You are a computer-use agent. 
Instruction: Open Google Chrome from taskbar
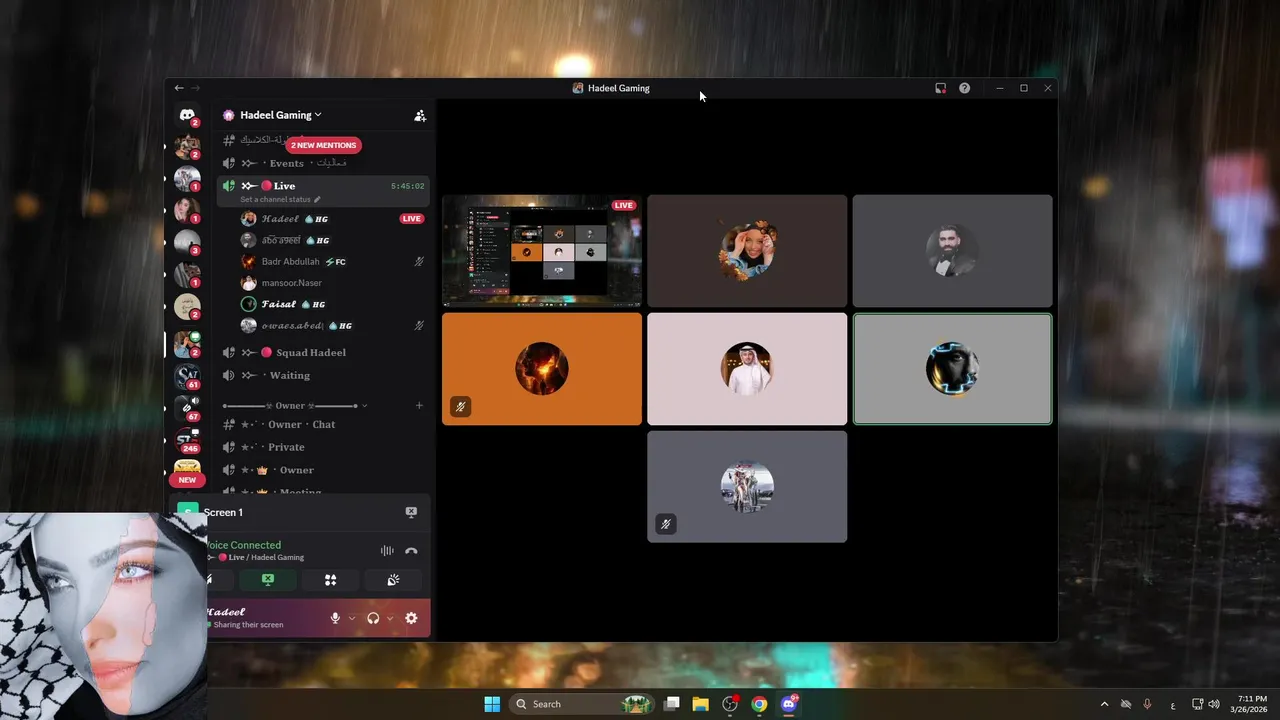(x=760, y=704)
